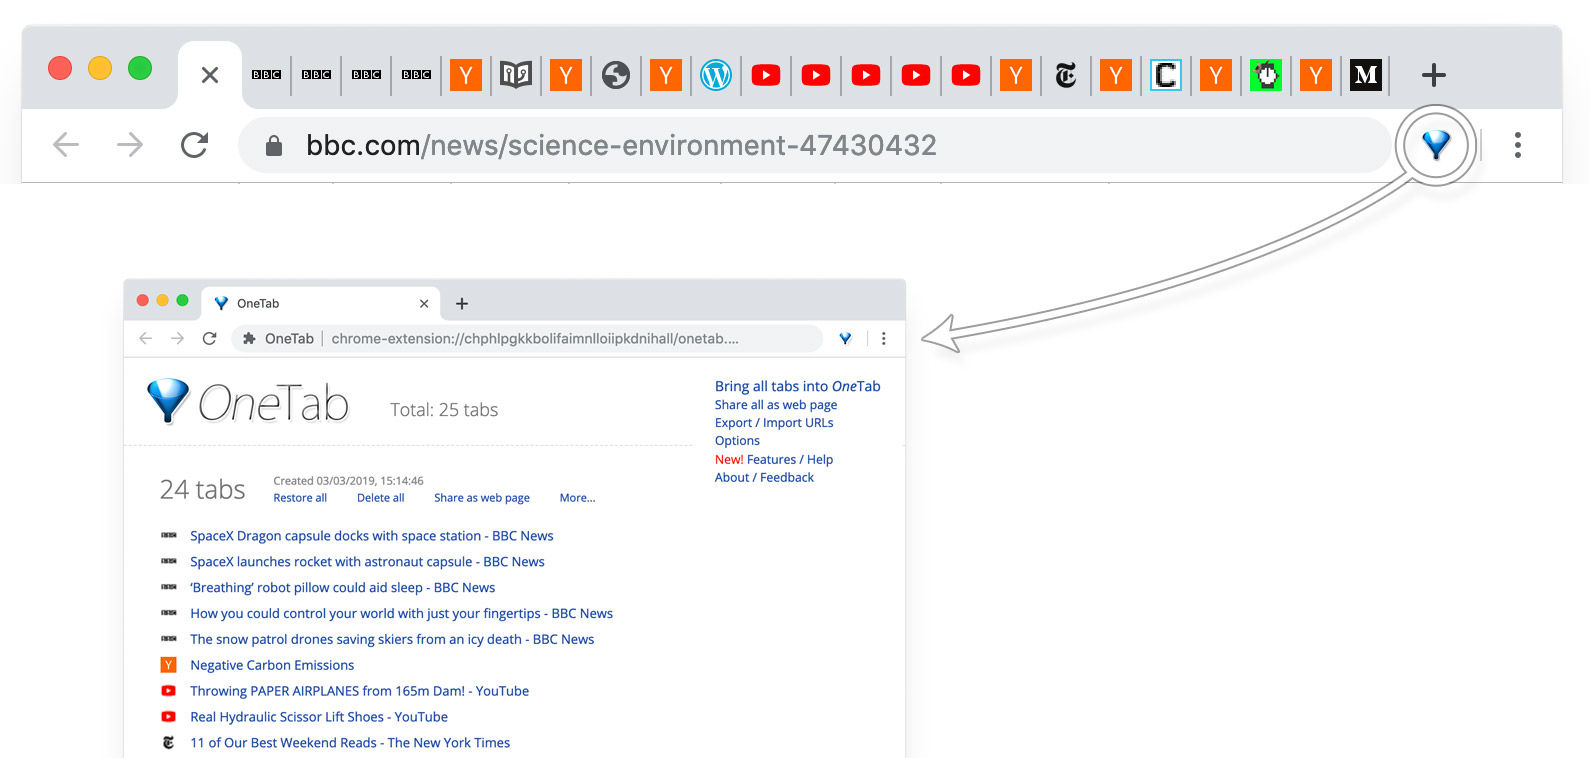Open SpaceX Dragon capsule docks saved link
This screenshot has height=758, width=1590.
(x=371, y=536)
